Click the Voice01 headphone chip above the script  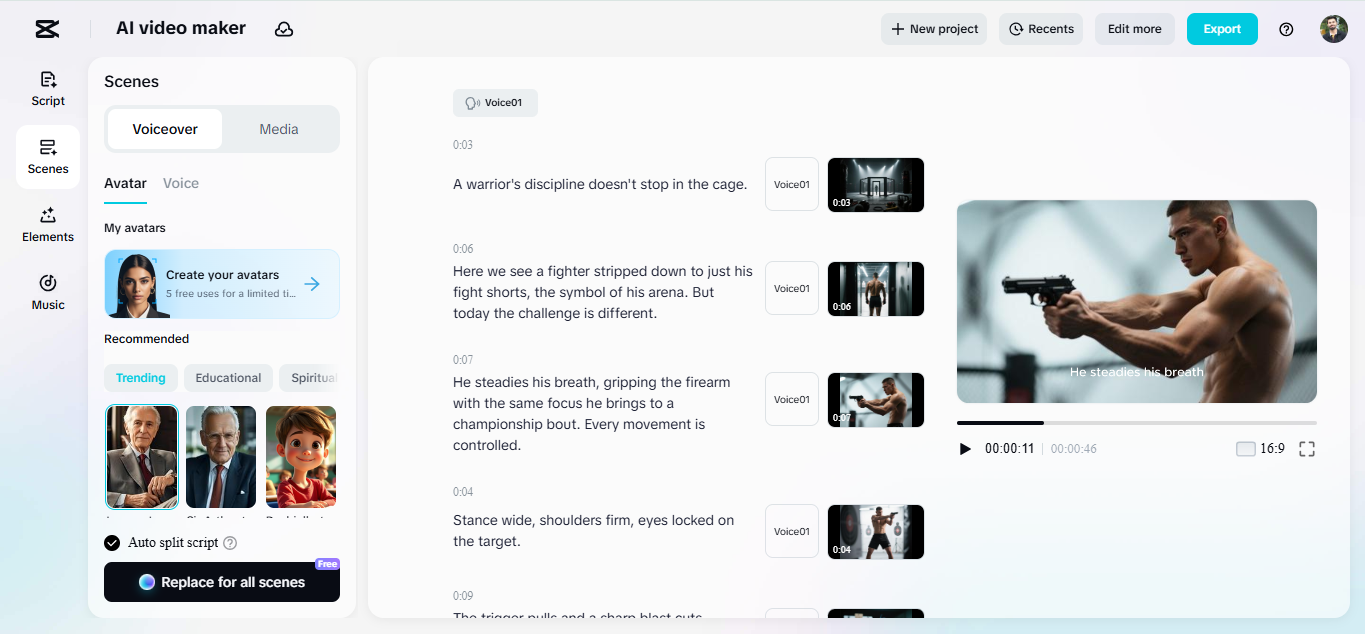pos(495,102)
